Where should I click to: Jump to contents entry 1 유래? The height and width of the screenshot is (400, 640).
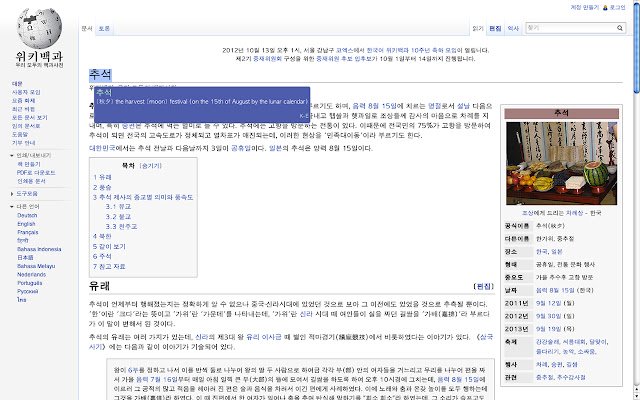(x=102, y=177)
